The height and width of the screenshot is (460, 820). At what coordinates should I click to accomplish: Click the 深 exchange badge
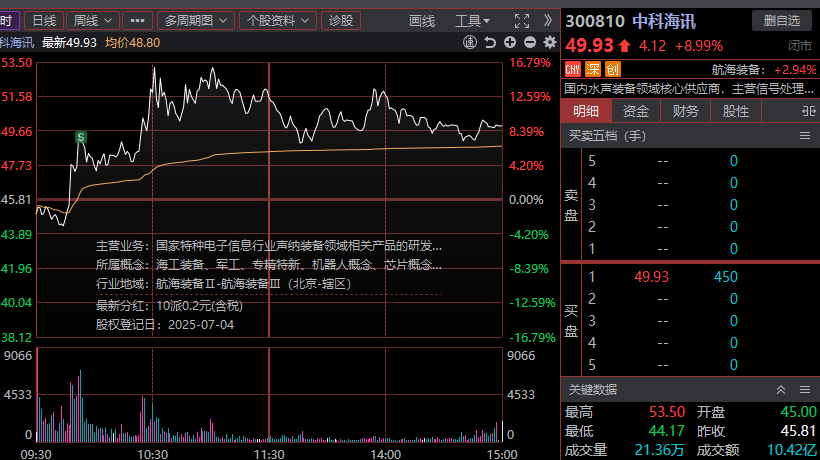click(x=593, y=69)
